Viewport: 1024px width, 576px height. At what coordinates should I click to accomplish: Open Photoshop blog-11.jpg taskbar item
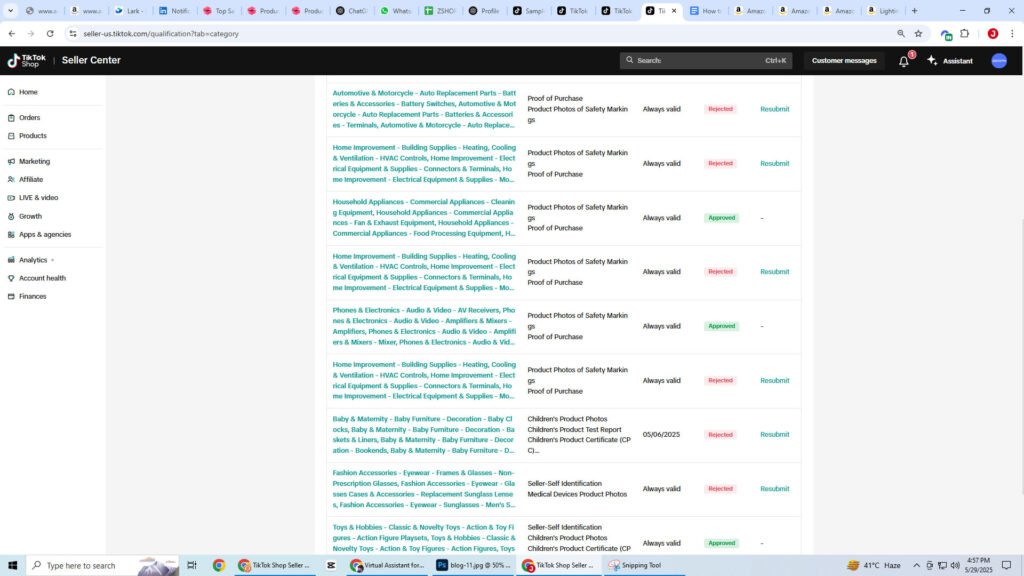(473, 566)
